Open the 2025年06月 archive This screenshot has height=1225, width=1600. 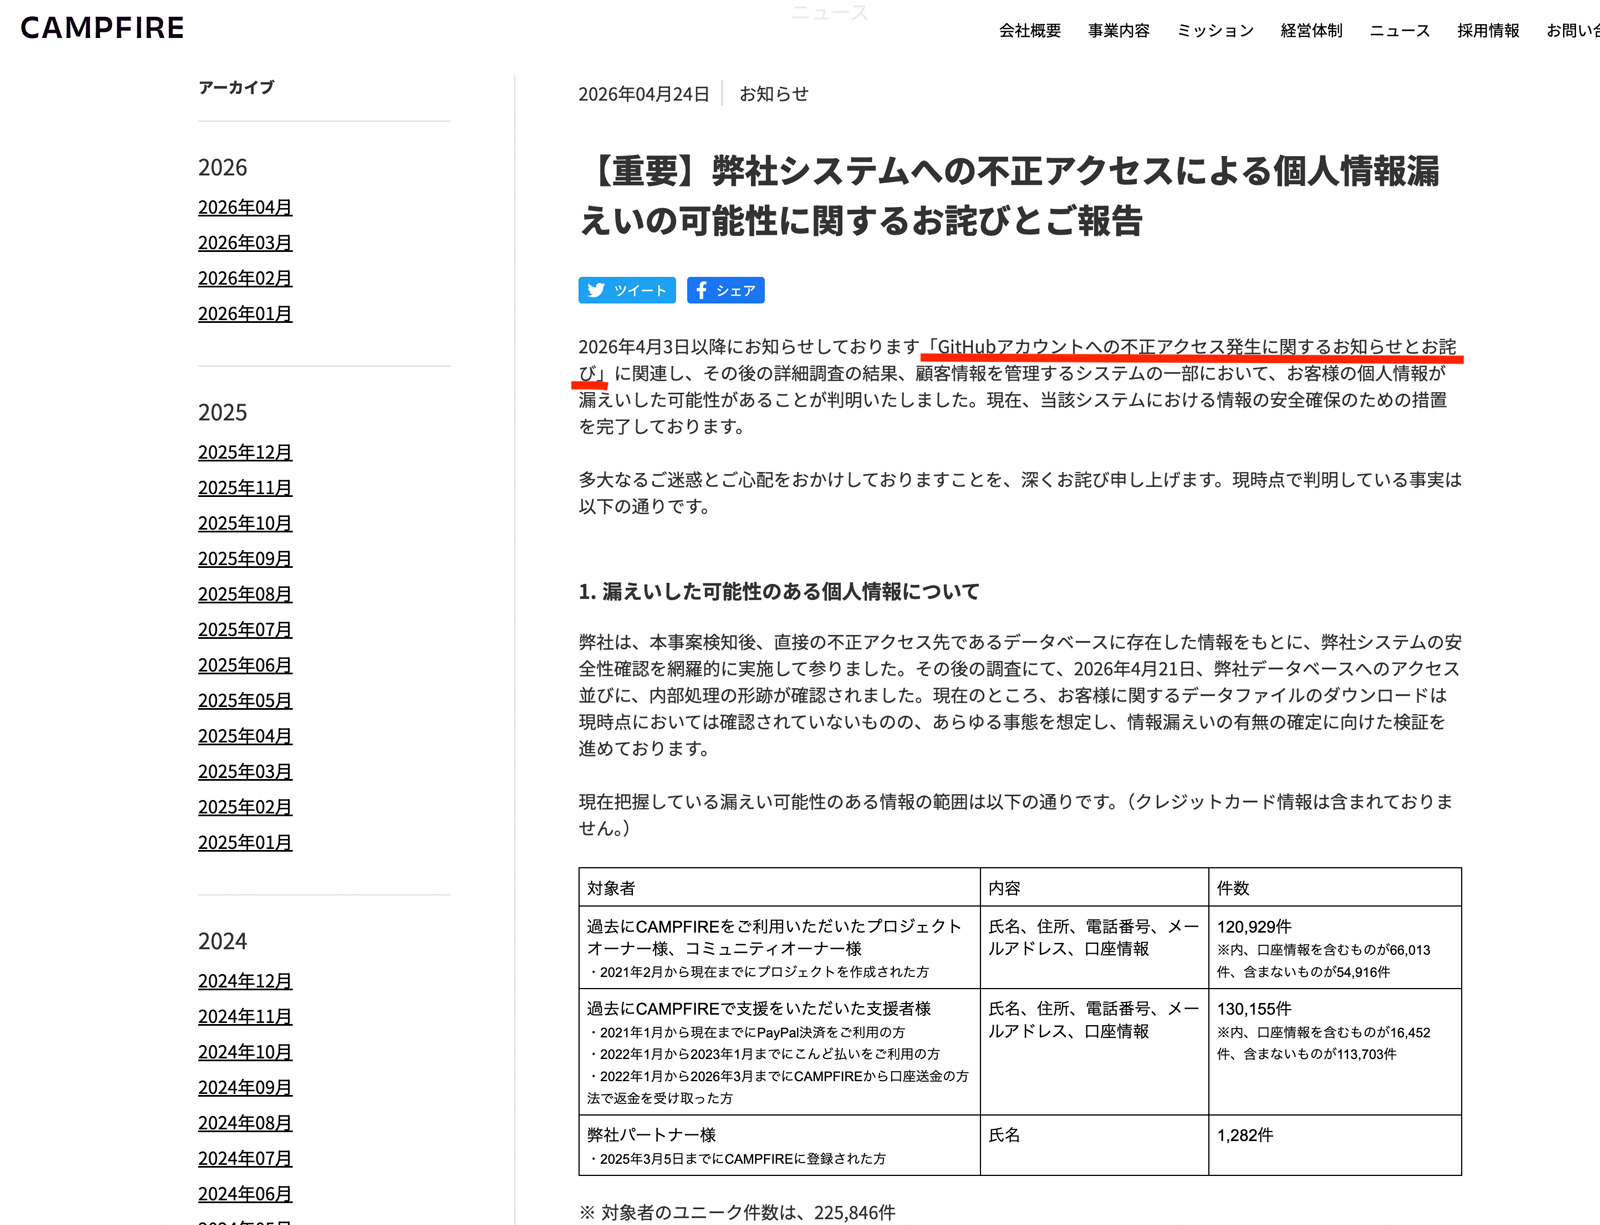(x=245, y=665)
